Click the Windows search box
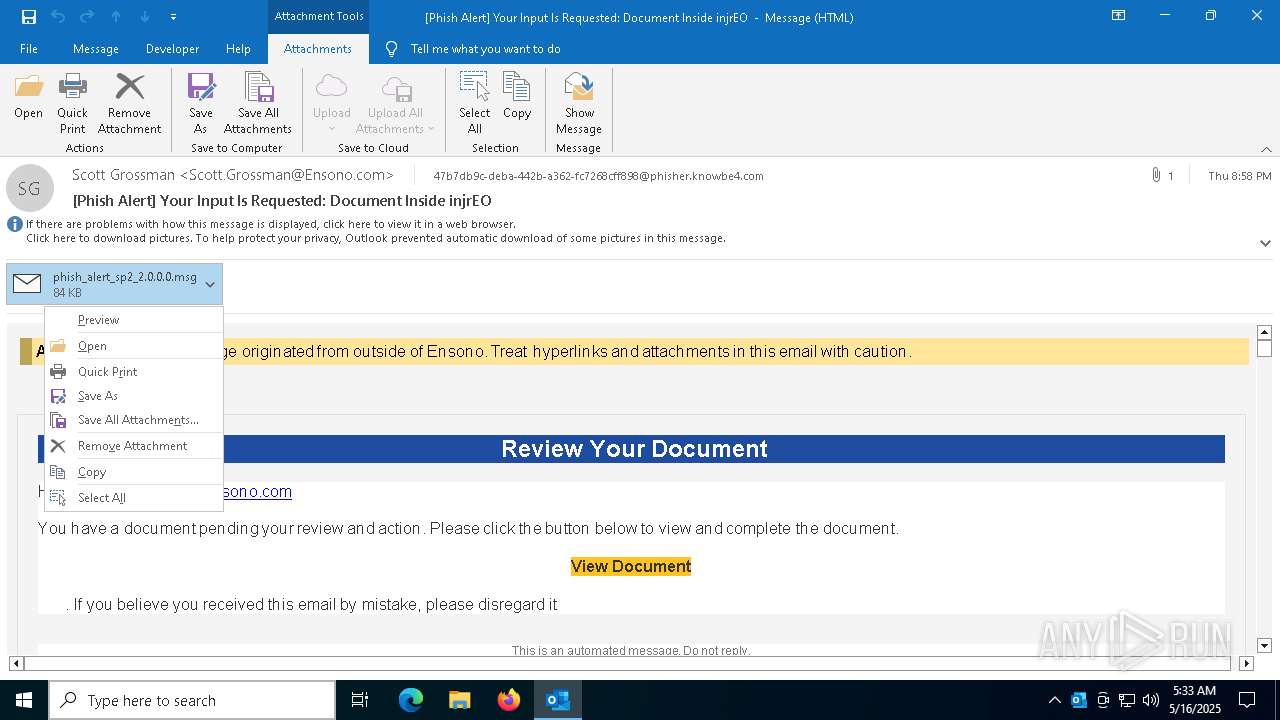1280x720 pixels. point(192,700)
